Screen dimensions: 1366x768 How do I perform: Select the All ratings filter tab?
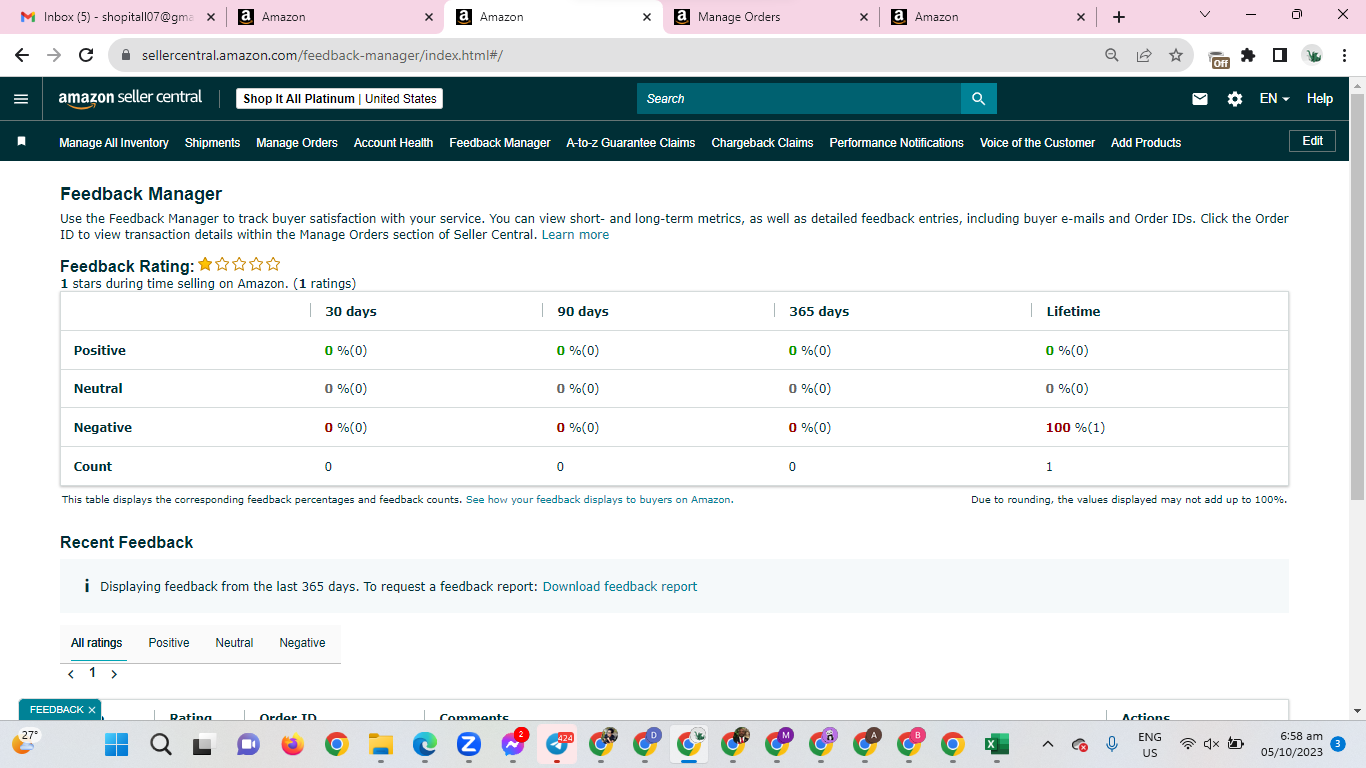click(x=97, y=643)
